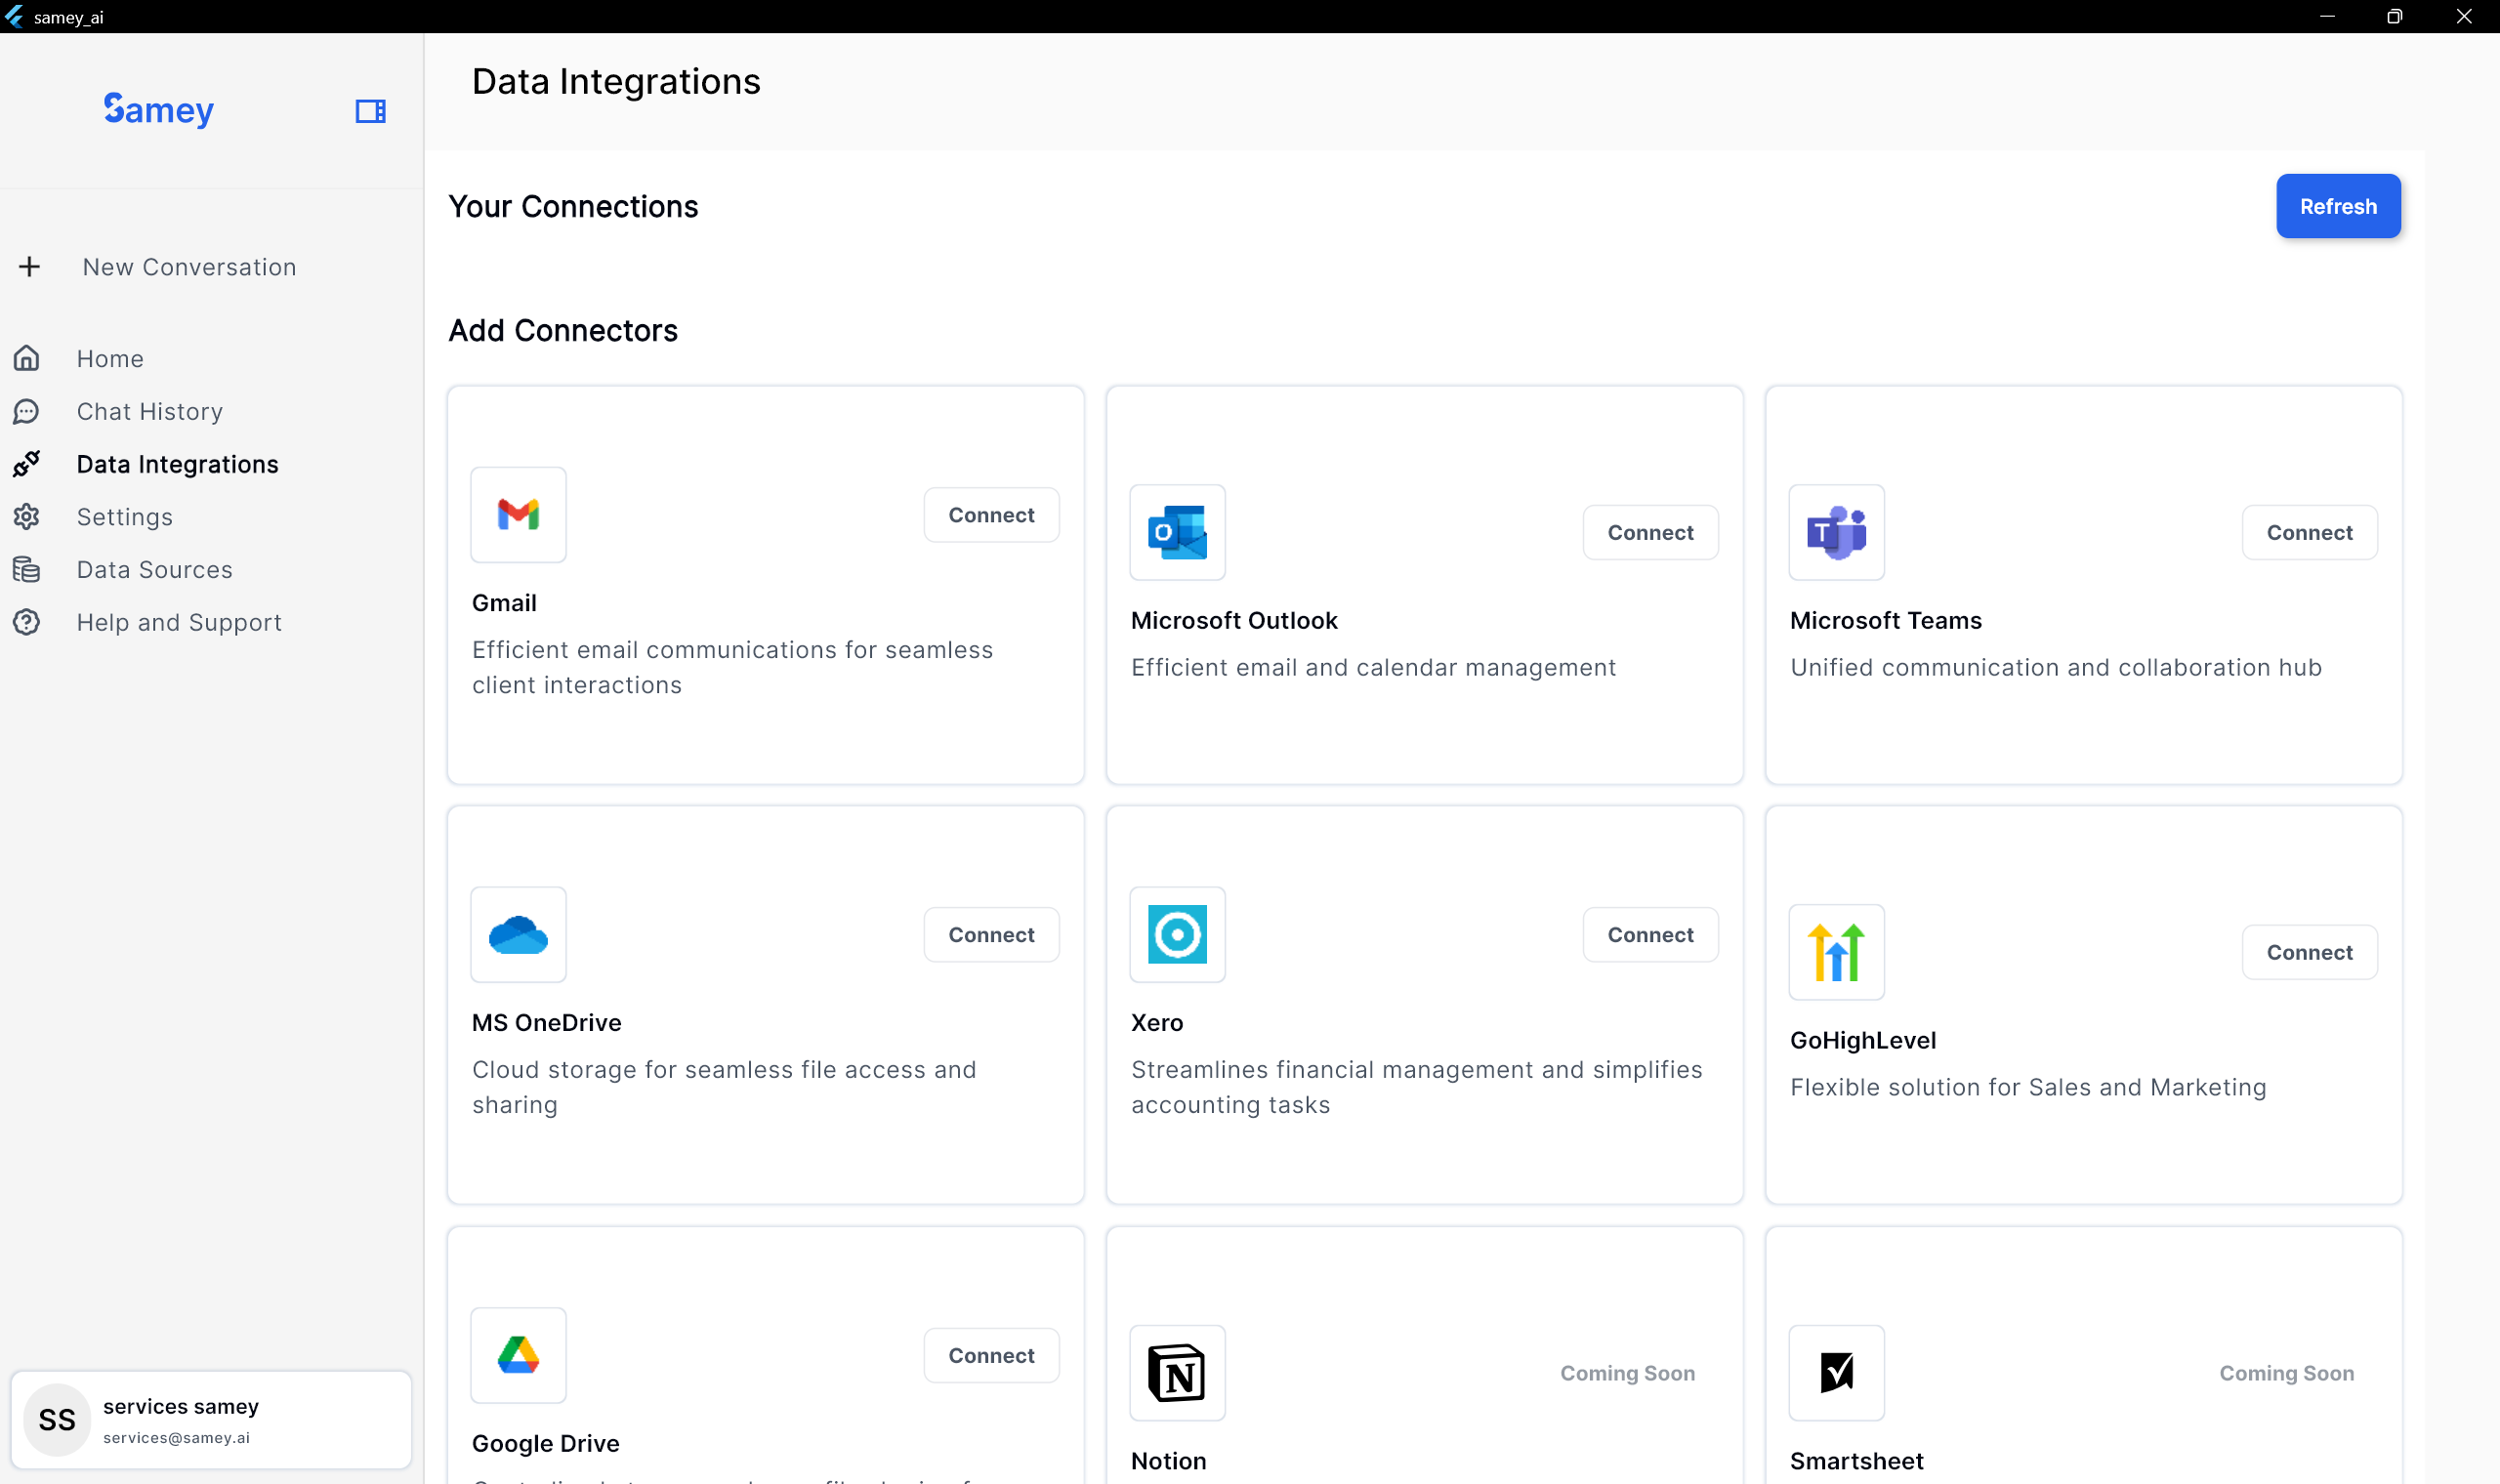
Task: Open Help and Support
Action: coord(179,622)
